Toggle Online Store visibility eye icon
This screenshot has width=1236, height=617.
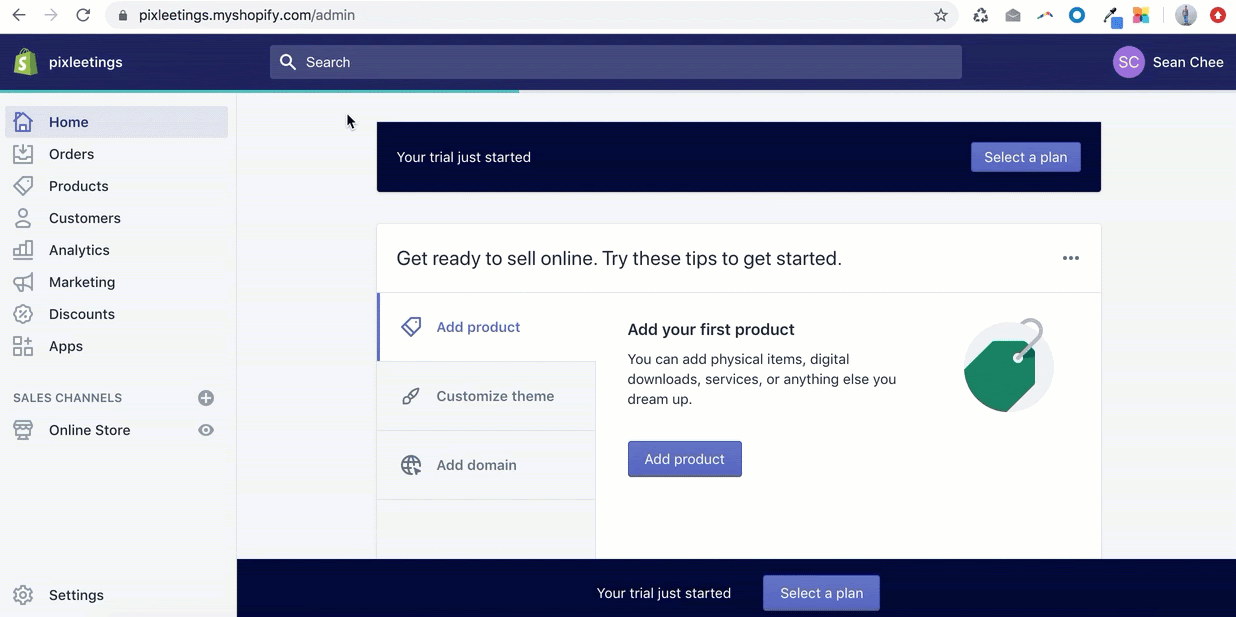(x=206, y=429)
